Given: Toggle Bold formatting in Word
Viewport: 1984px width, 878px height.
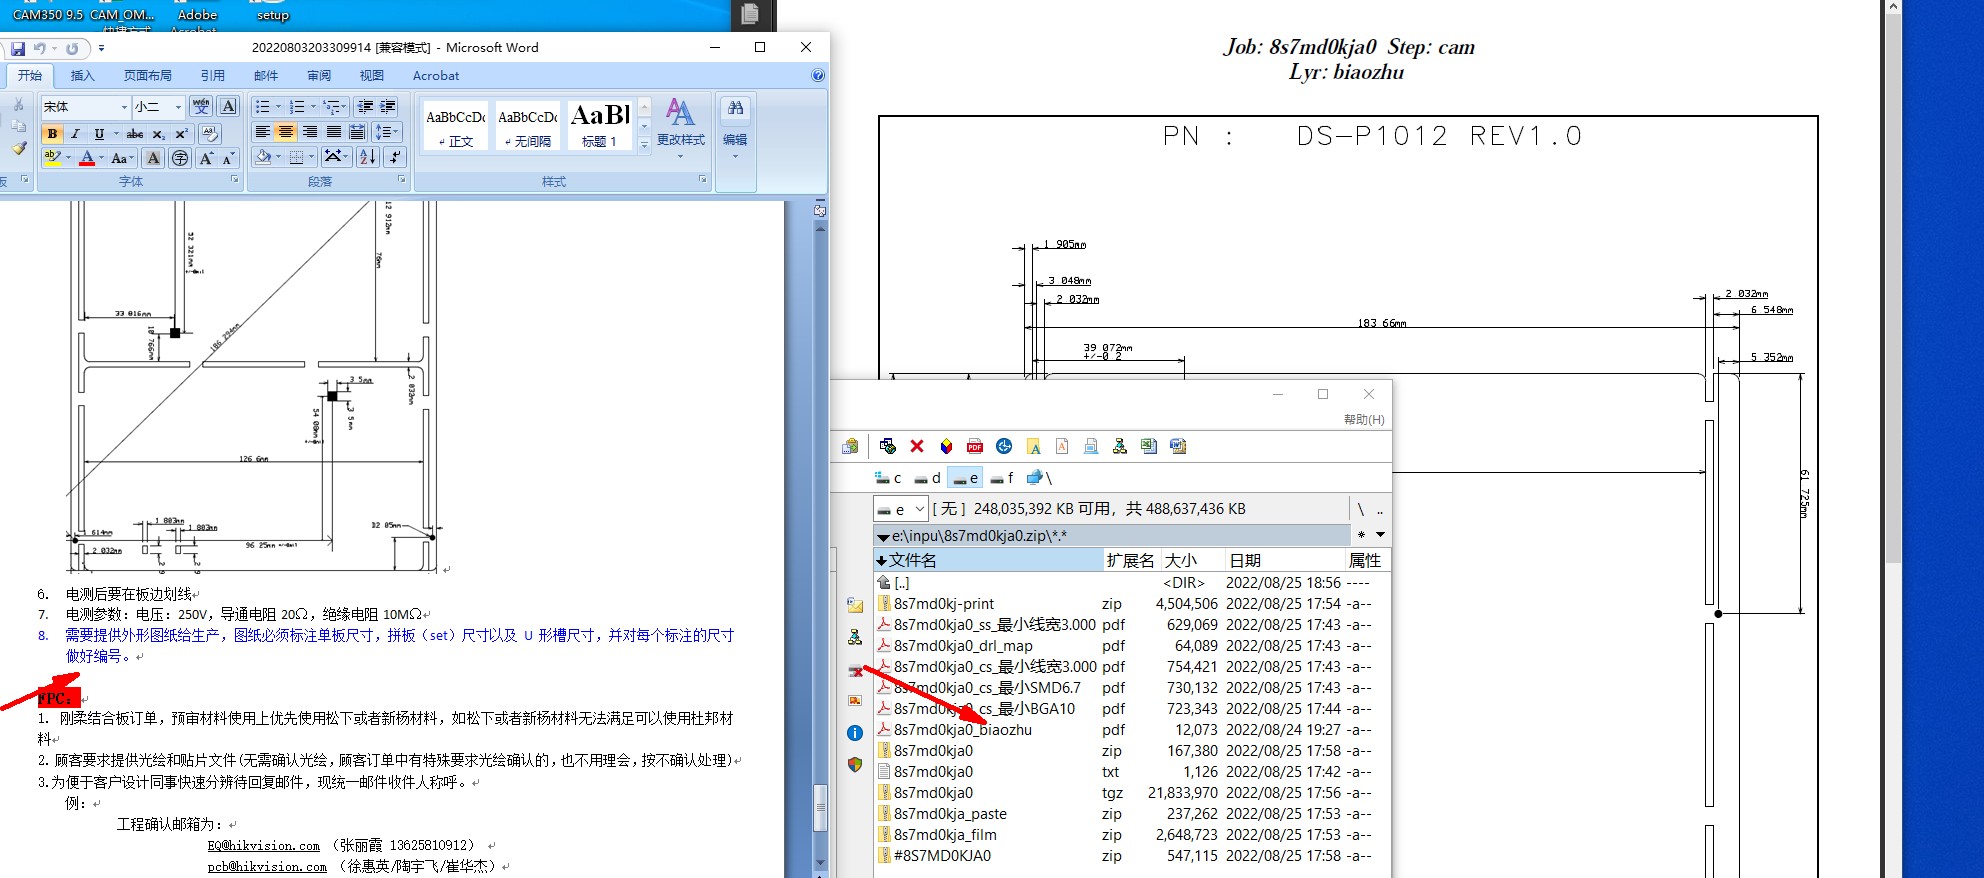Looking at the screenshot, I should click(52, 133).
